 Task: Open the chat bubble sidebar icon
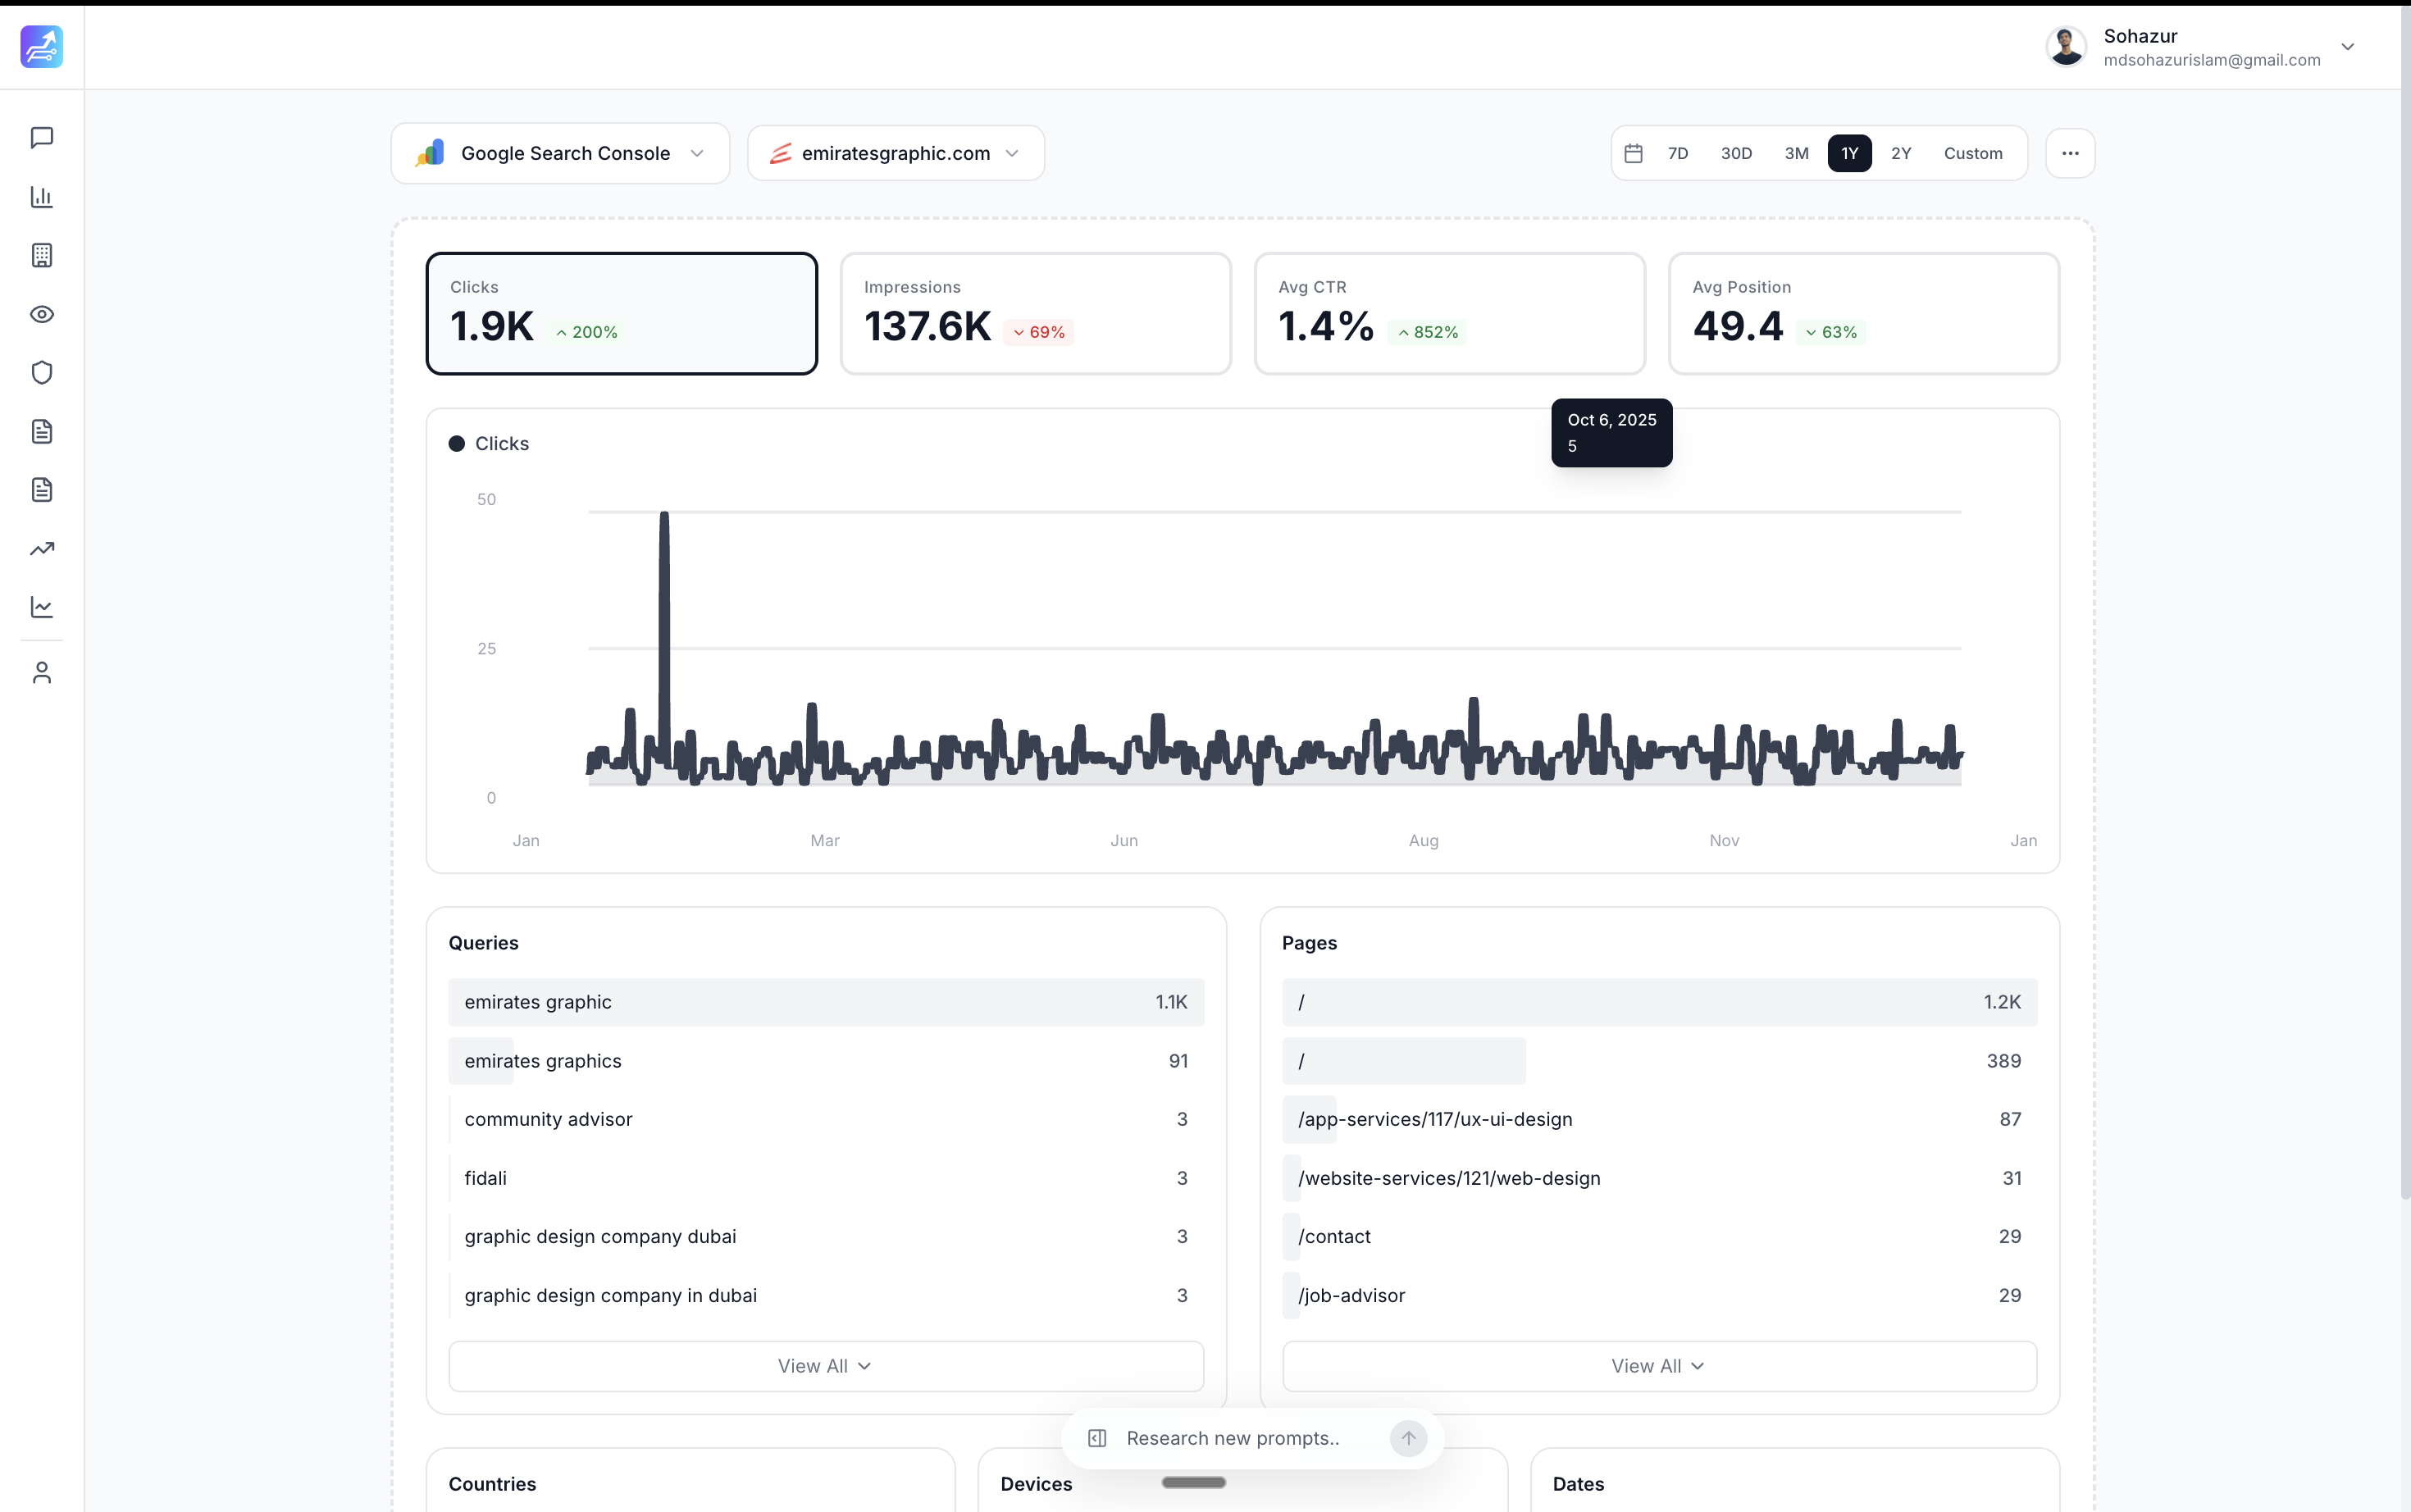(41, 138)
